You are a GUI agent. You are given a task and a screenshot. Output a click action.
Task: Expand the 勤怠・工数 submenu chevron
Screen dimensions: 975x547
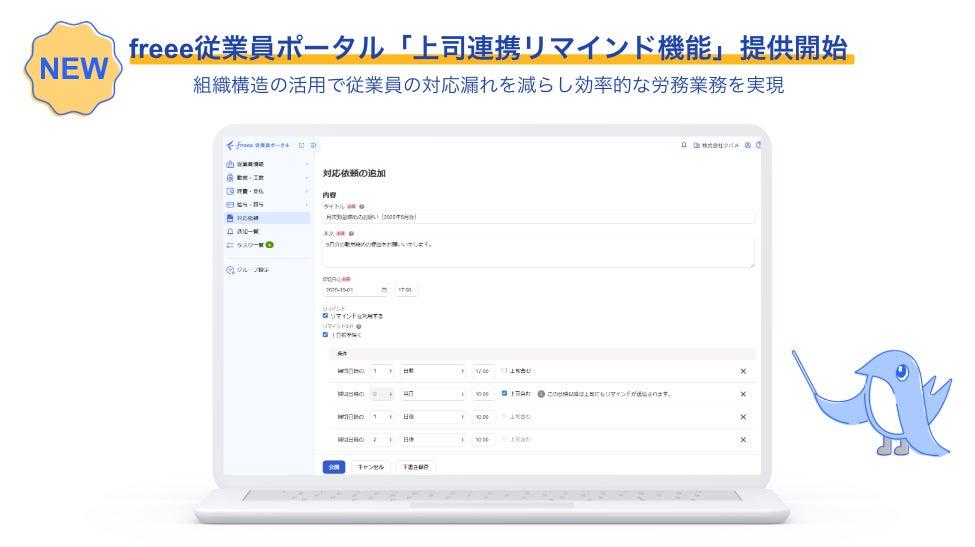(307, 178)
